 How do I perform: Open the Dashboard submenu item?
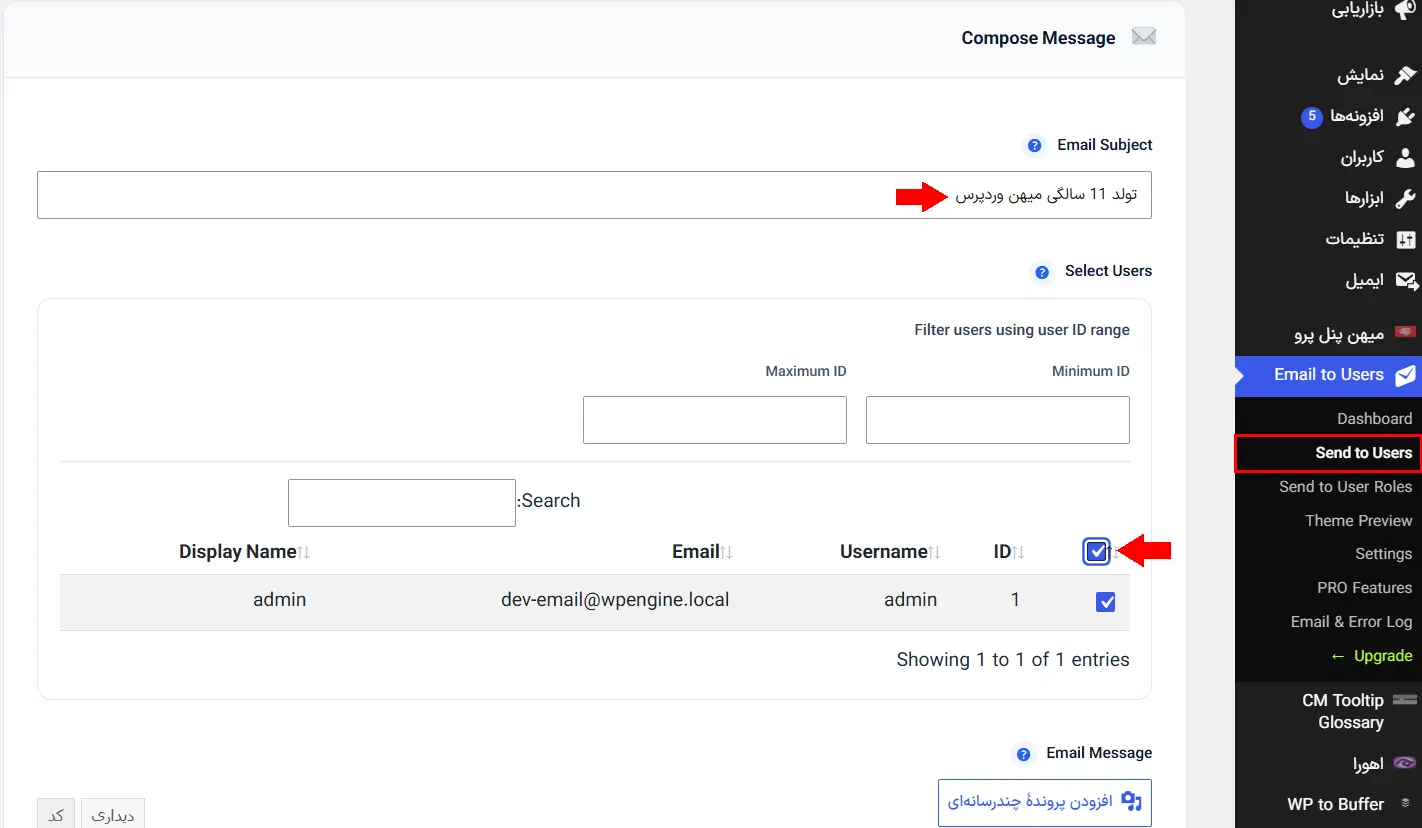click(1374, 419)
